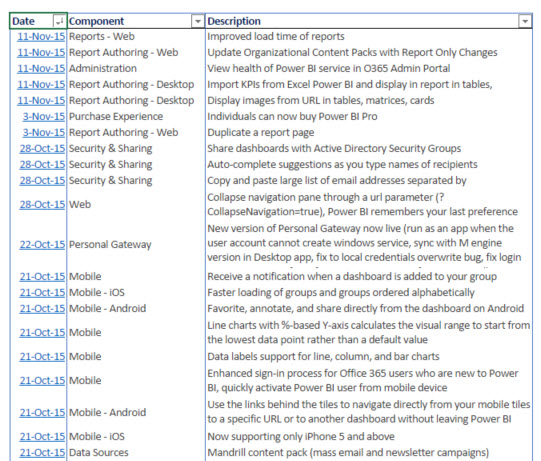Select cell 'New version of Personal Gateway now live'

[x=369, y=245]
